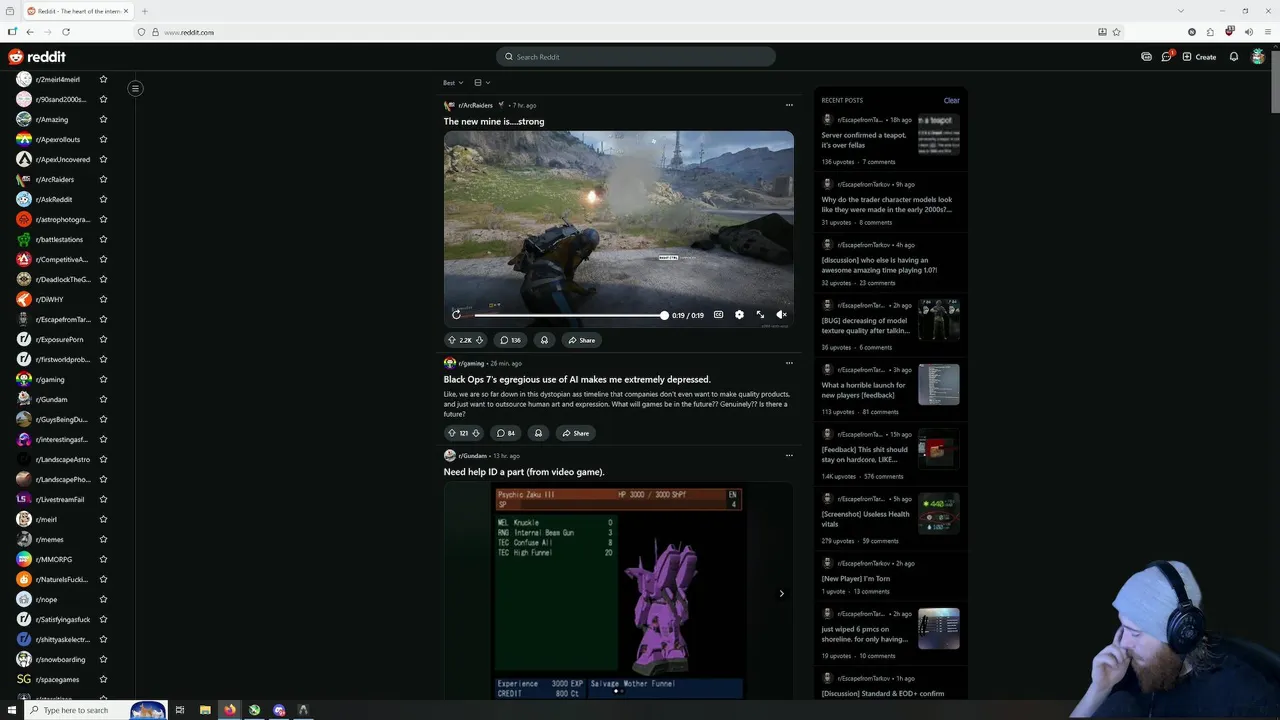Open the Reddit advertise icon in header
Screen dimensions: 1280x720
pyautogui.click(x=1146, y=57)
